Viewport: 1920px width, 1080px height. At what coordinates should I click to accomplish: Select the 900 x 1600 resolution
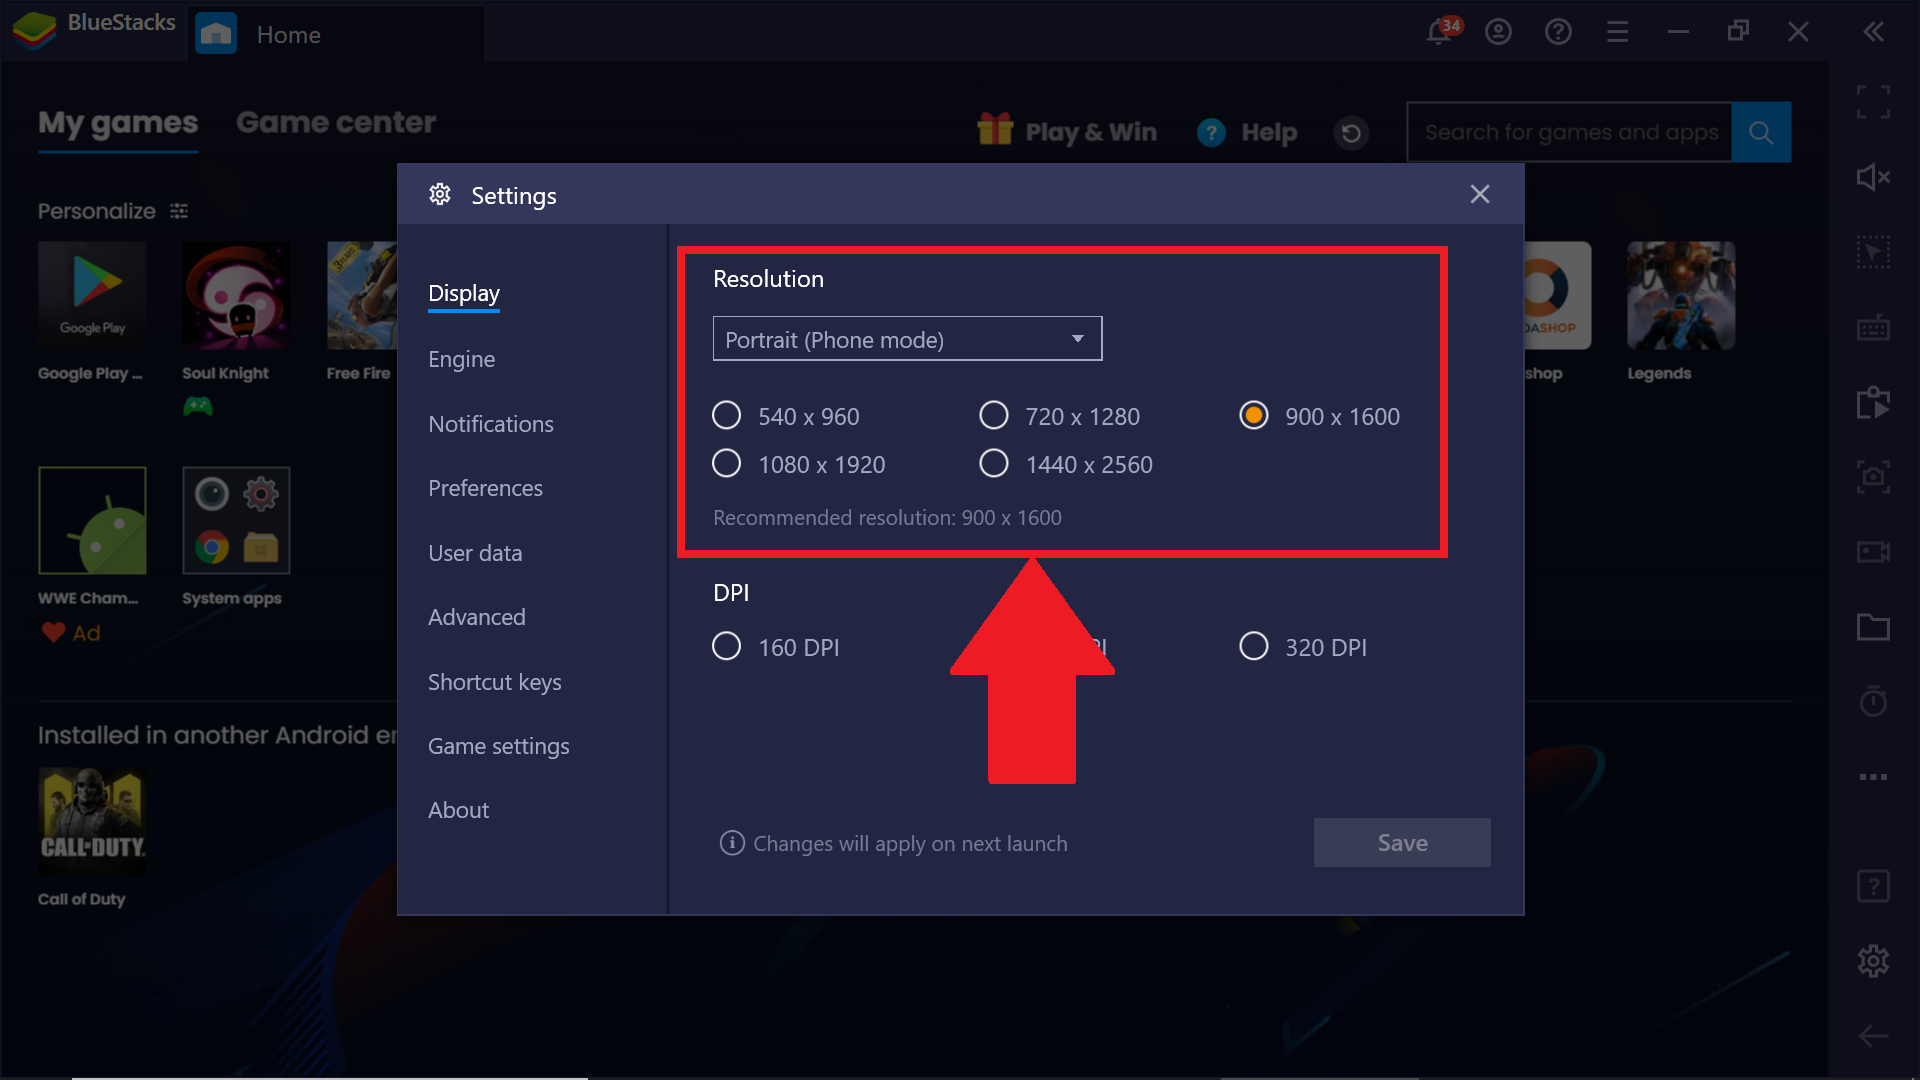[1254, 417]
